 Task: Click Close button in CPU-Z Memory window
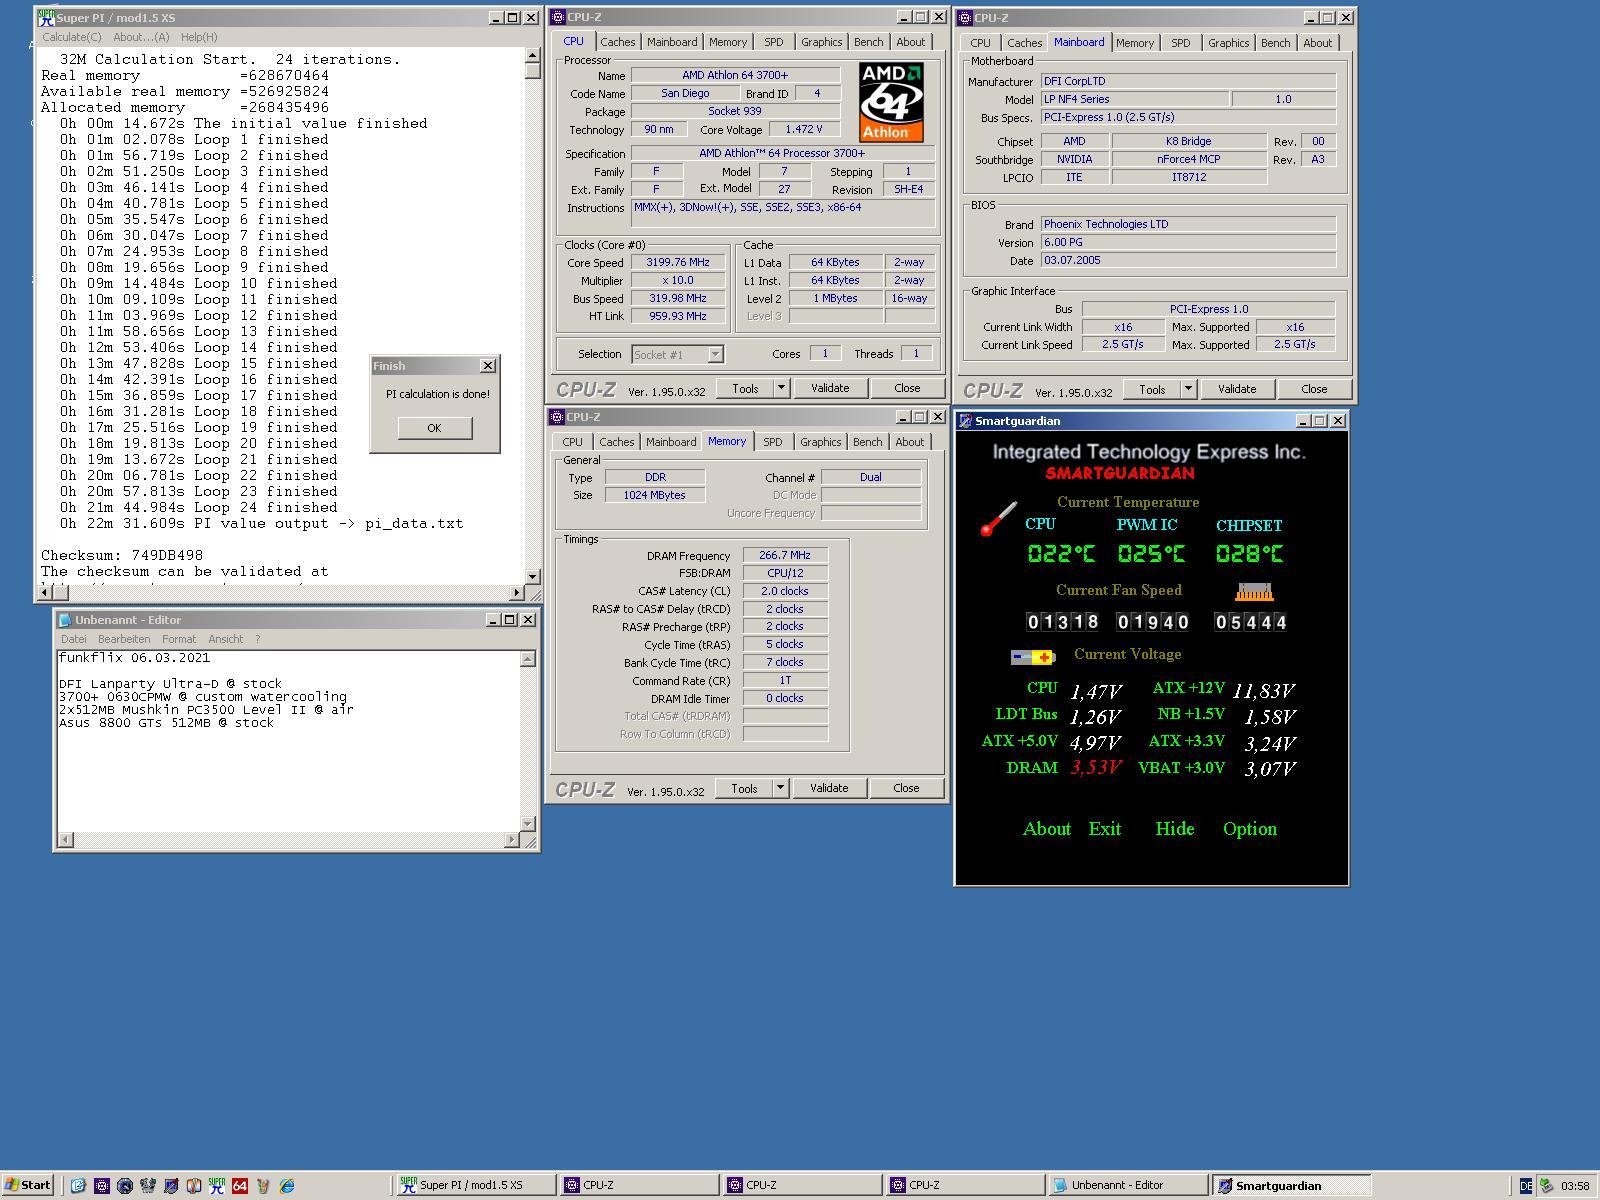(x=906, y=788)
